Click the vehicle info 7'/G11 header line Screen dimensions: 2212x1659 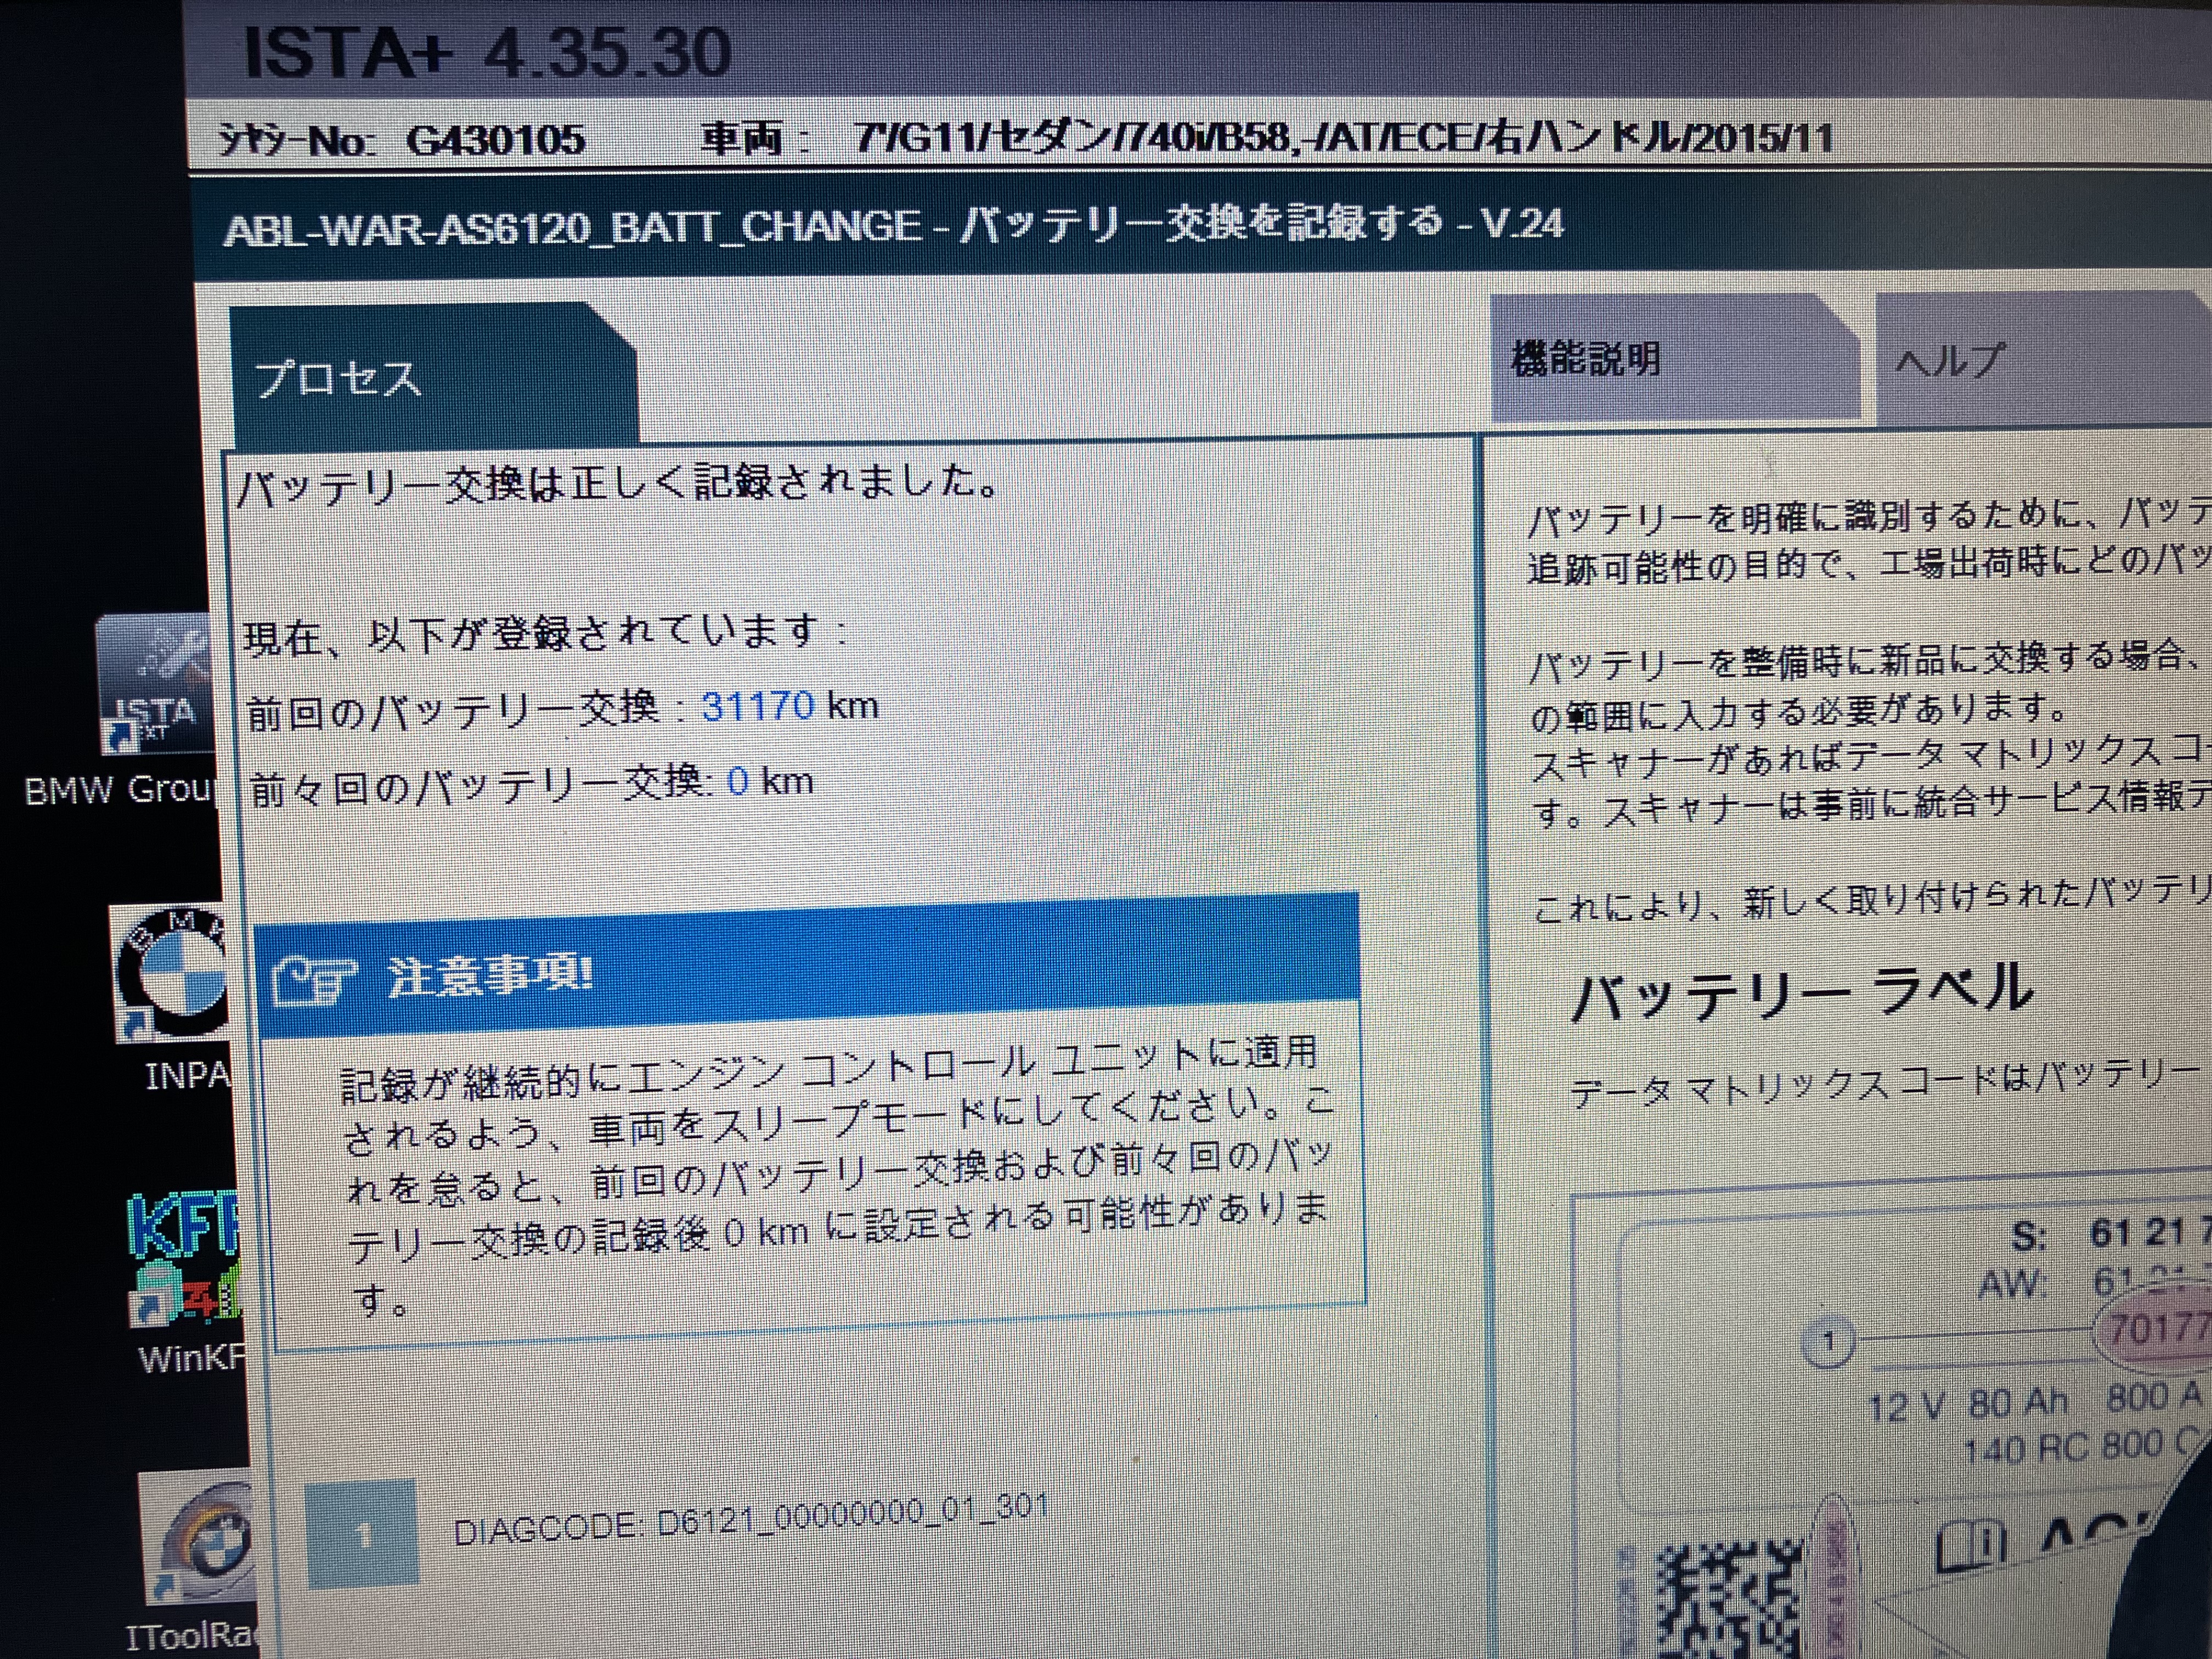coord(1345,137)
